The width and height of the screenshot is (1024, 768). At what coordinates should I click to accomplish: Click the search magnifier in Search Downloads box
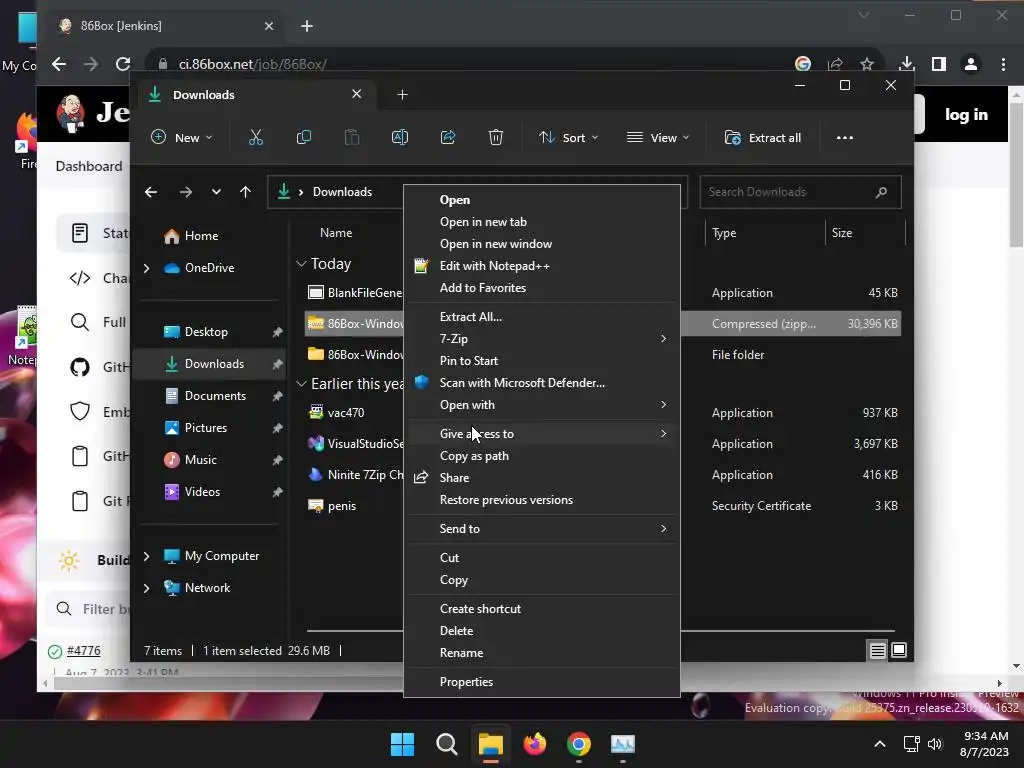(x=881, y=192)
